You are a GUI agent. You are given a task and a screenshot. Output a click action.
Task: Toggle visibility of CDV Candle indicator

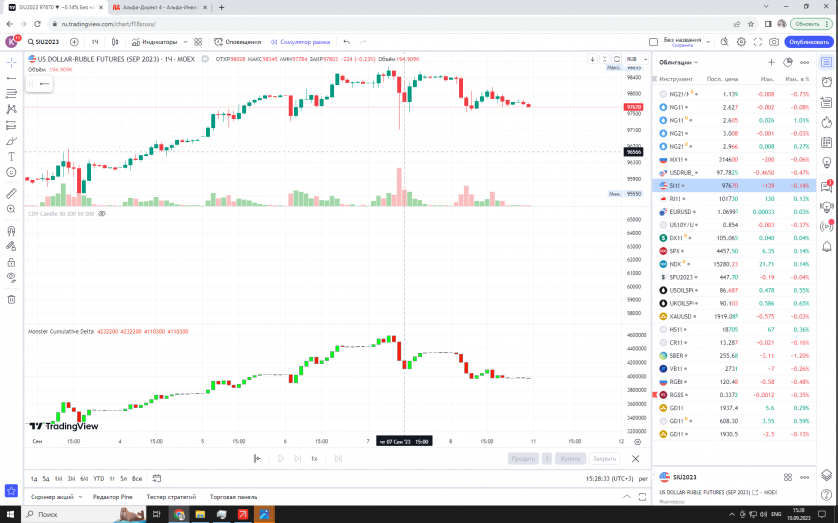102,214
